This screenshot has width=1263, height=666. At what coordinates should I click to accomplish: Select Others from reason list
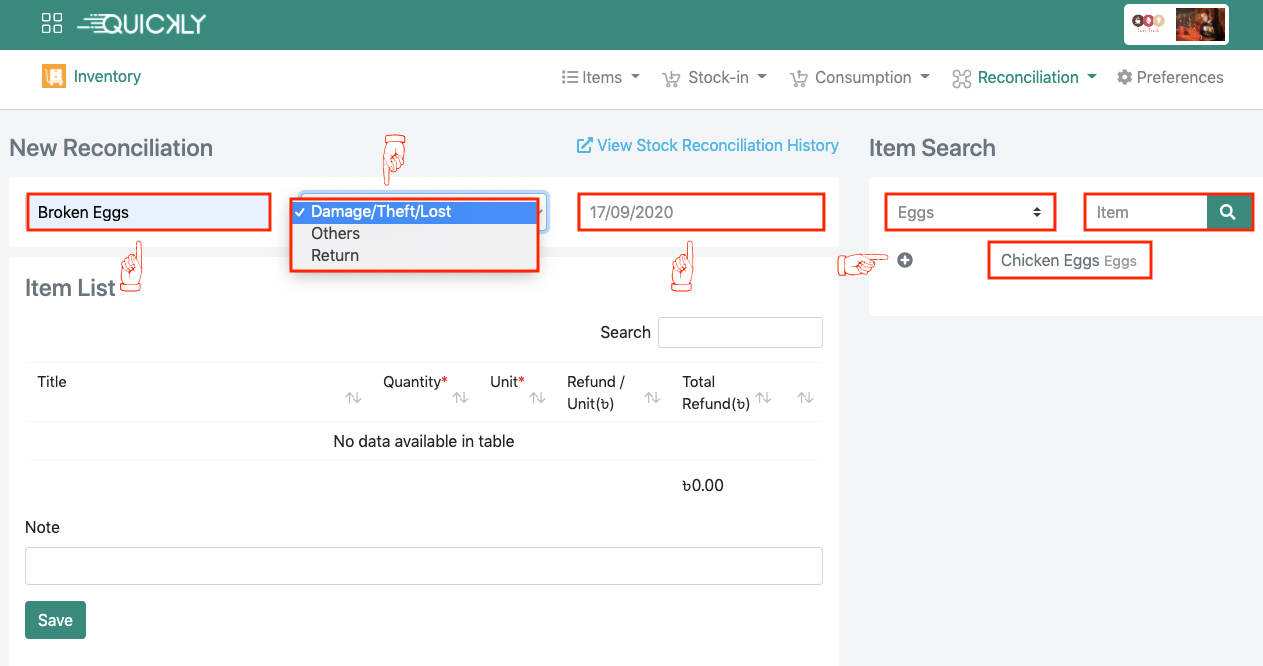coord(335,233)
